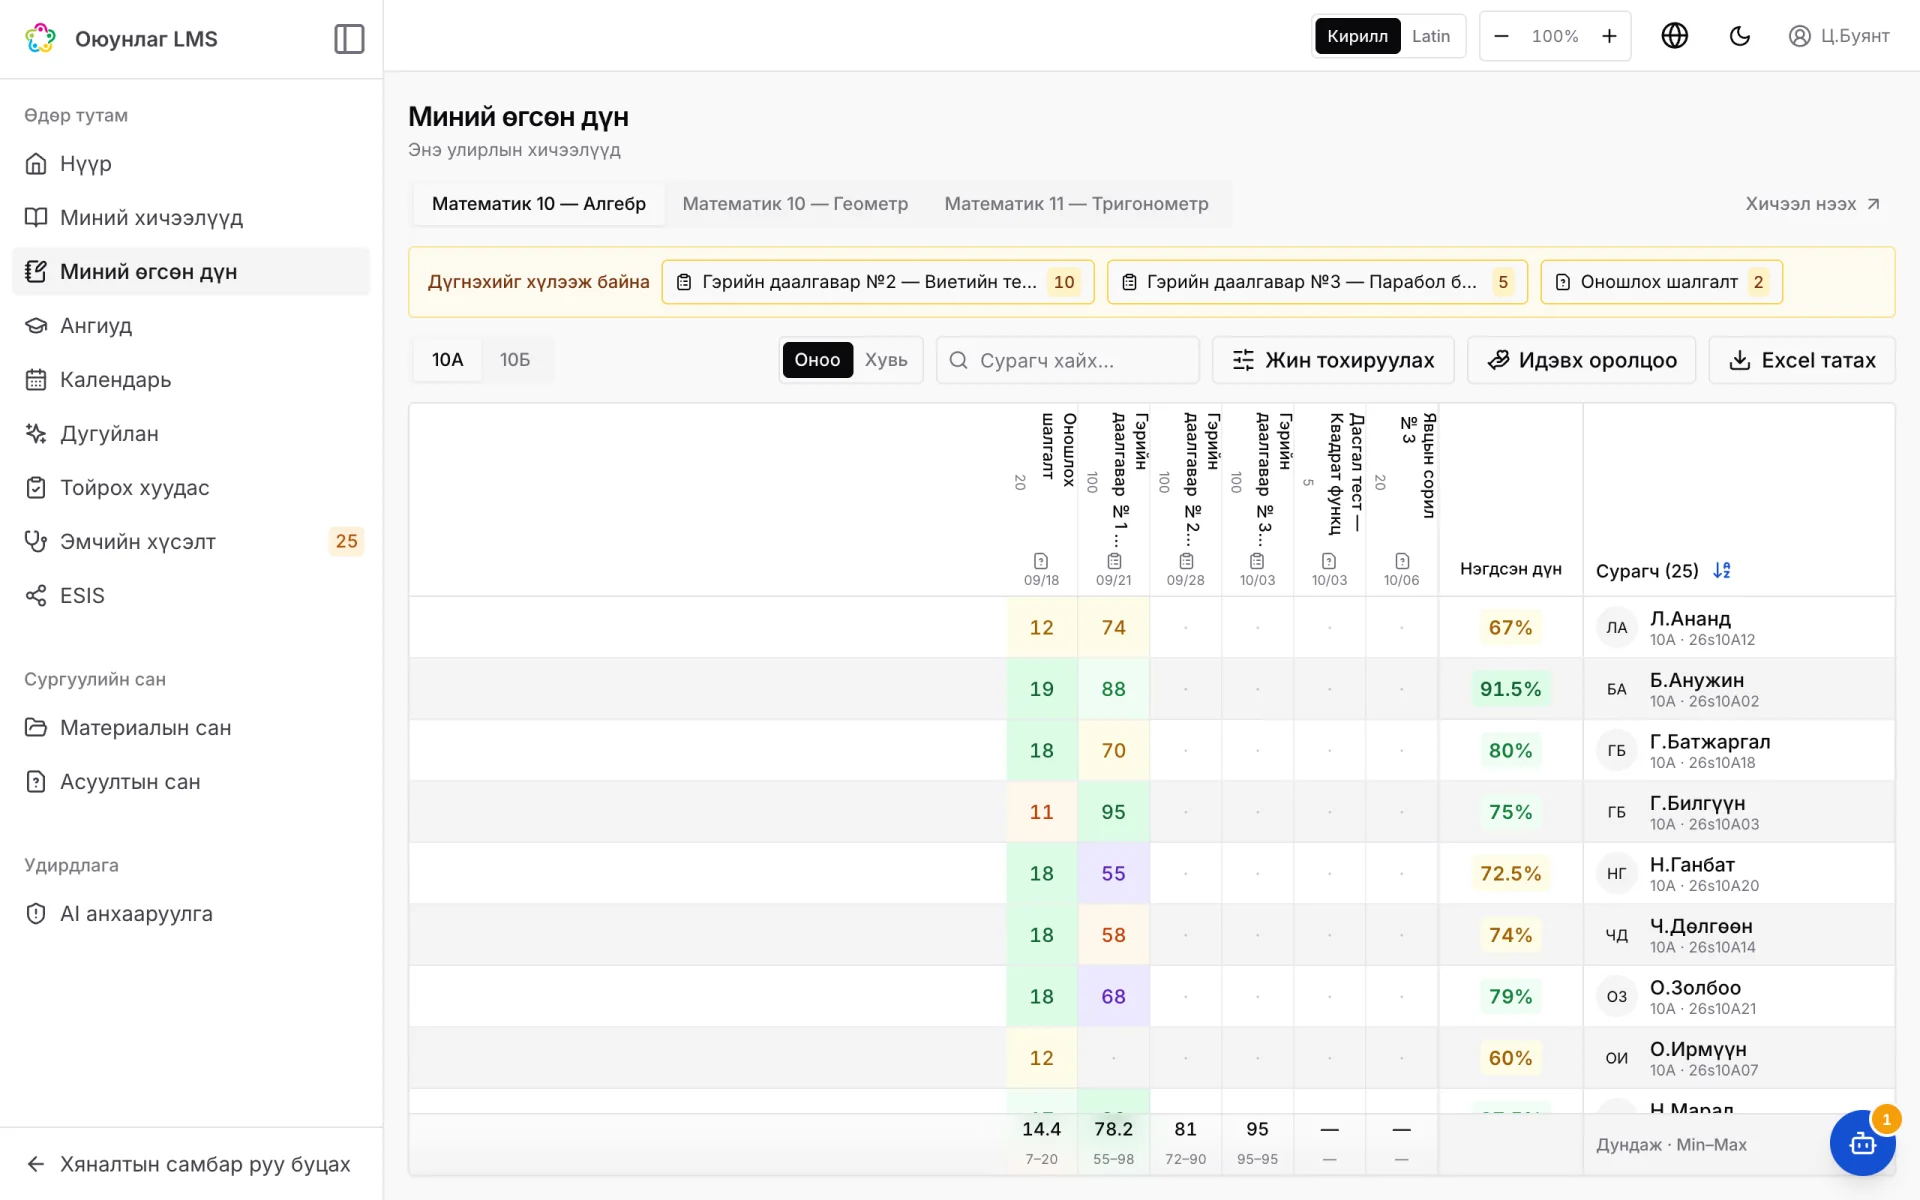Download grades with Excel татах
Viewport: 1920px width, 1200px height.
[1802, 360]
